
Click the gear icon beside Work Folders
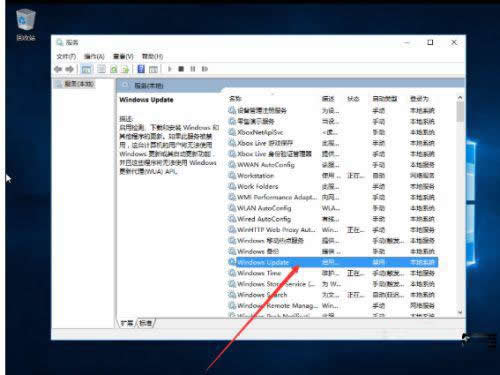pos(232,186)
